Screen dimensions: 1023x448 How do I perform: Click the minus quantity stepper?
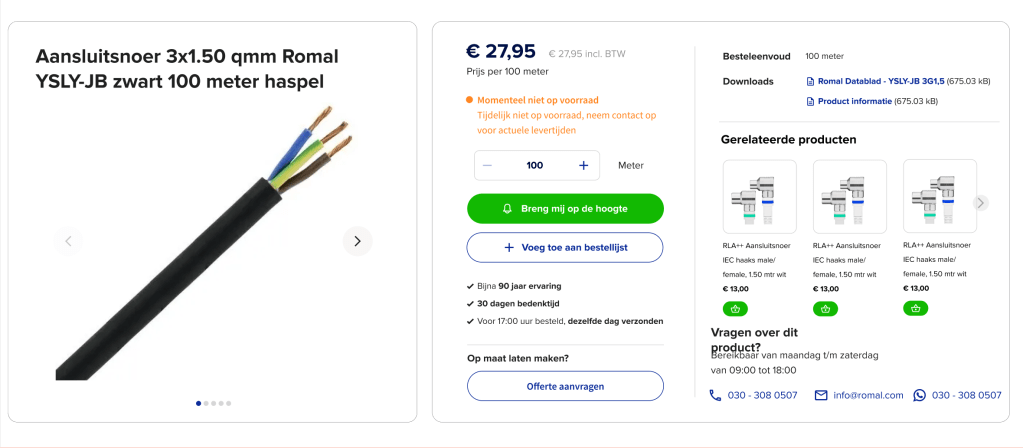487,165
